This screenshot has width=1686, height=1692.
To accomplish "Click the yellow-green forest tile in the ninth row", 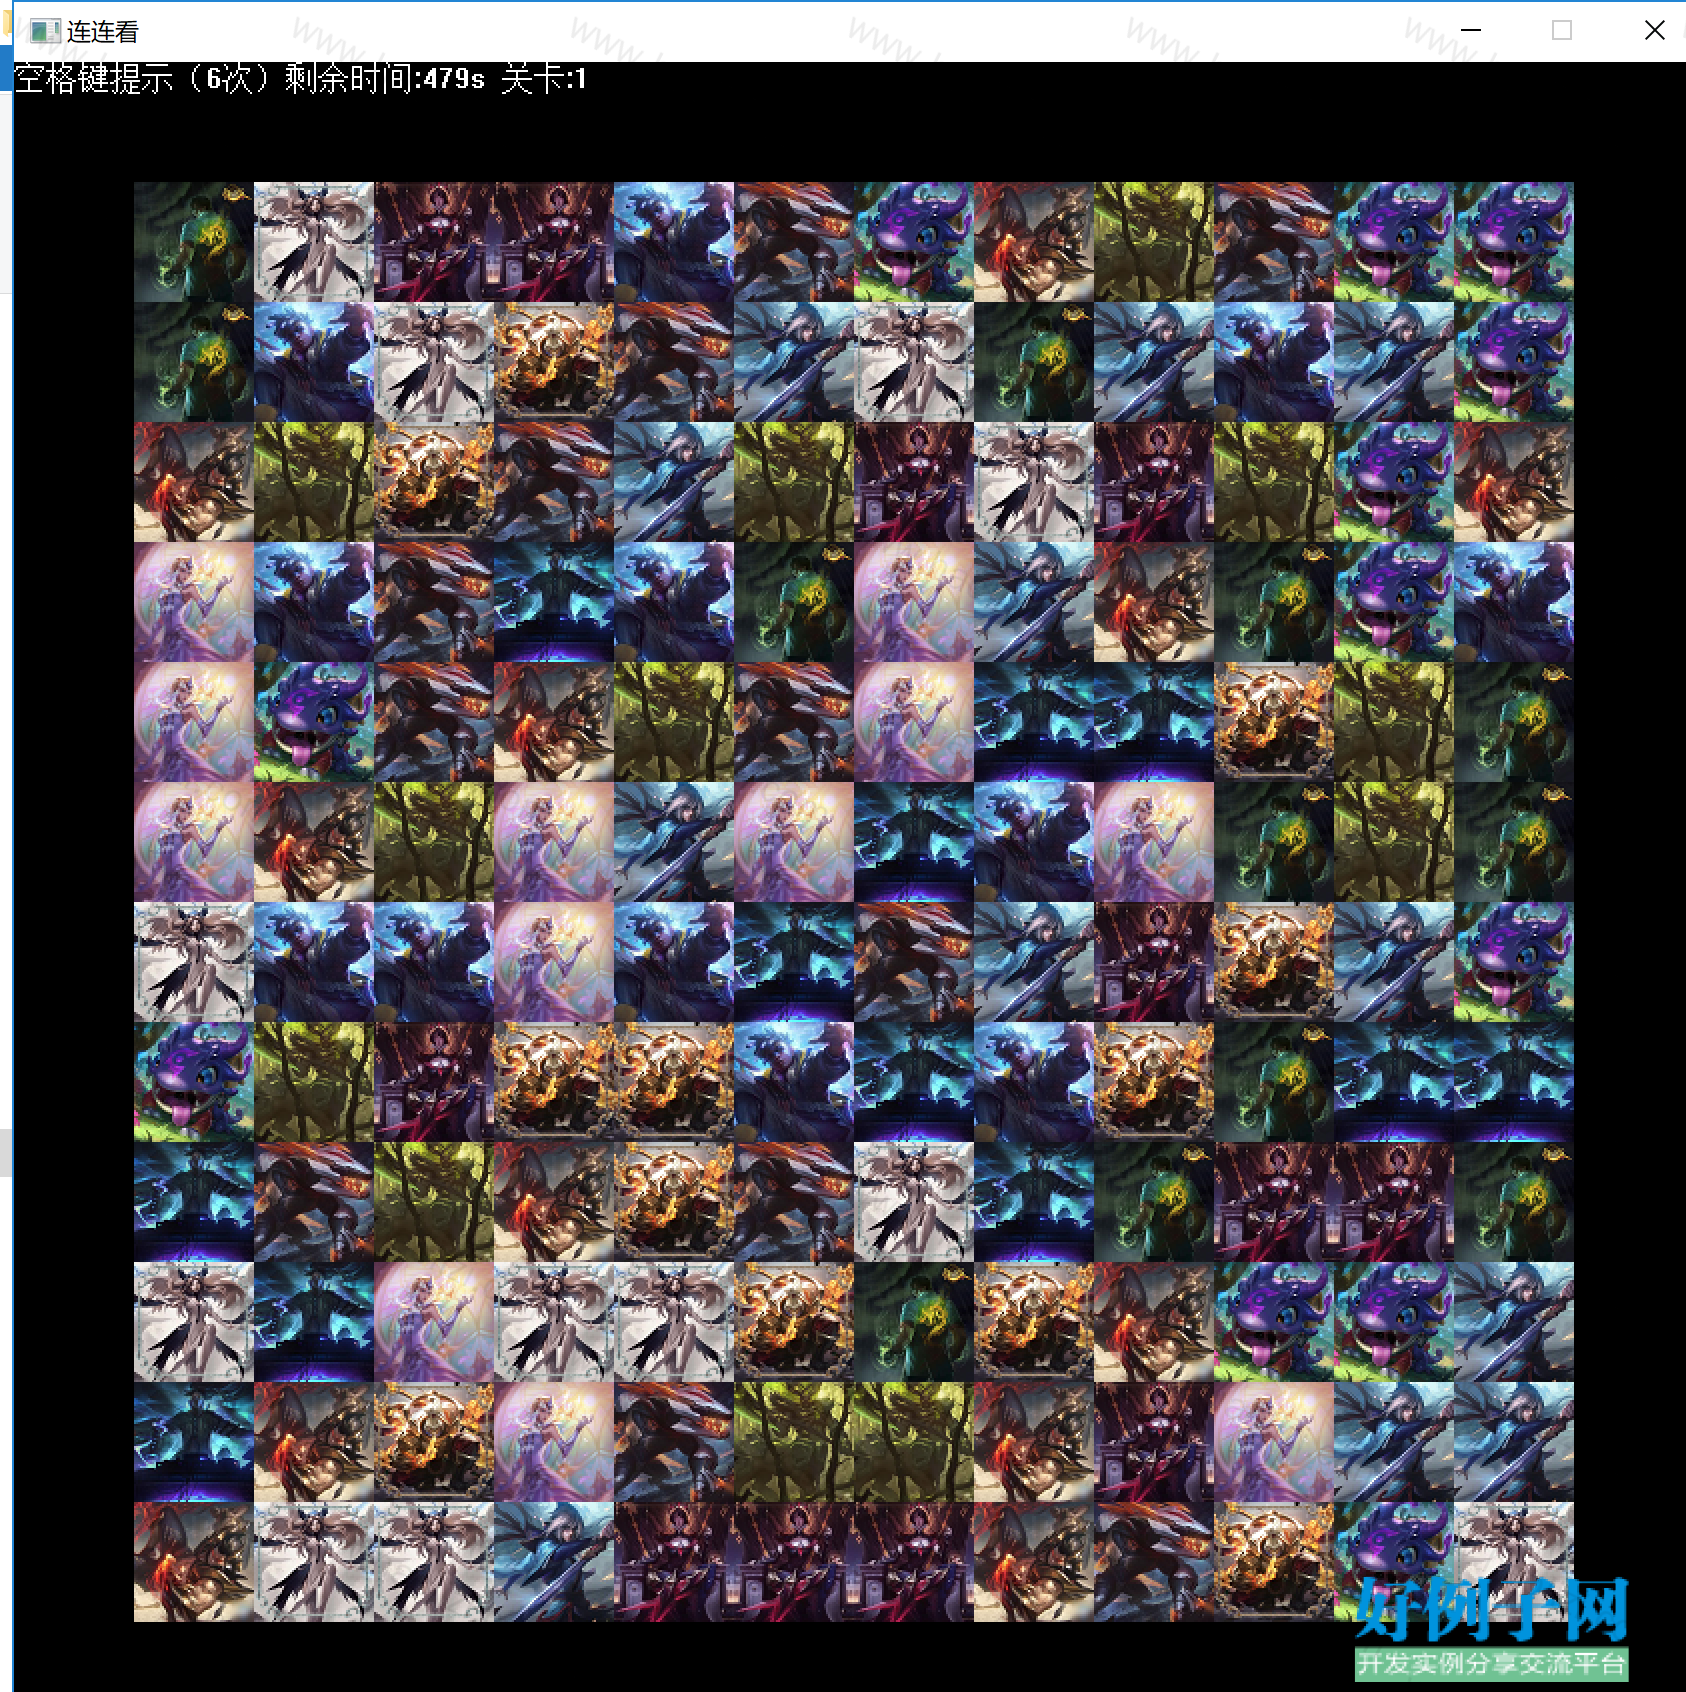I will pyautogui.click(x=434, y=1202).
